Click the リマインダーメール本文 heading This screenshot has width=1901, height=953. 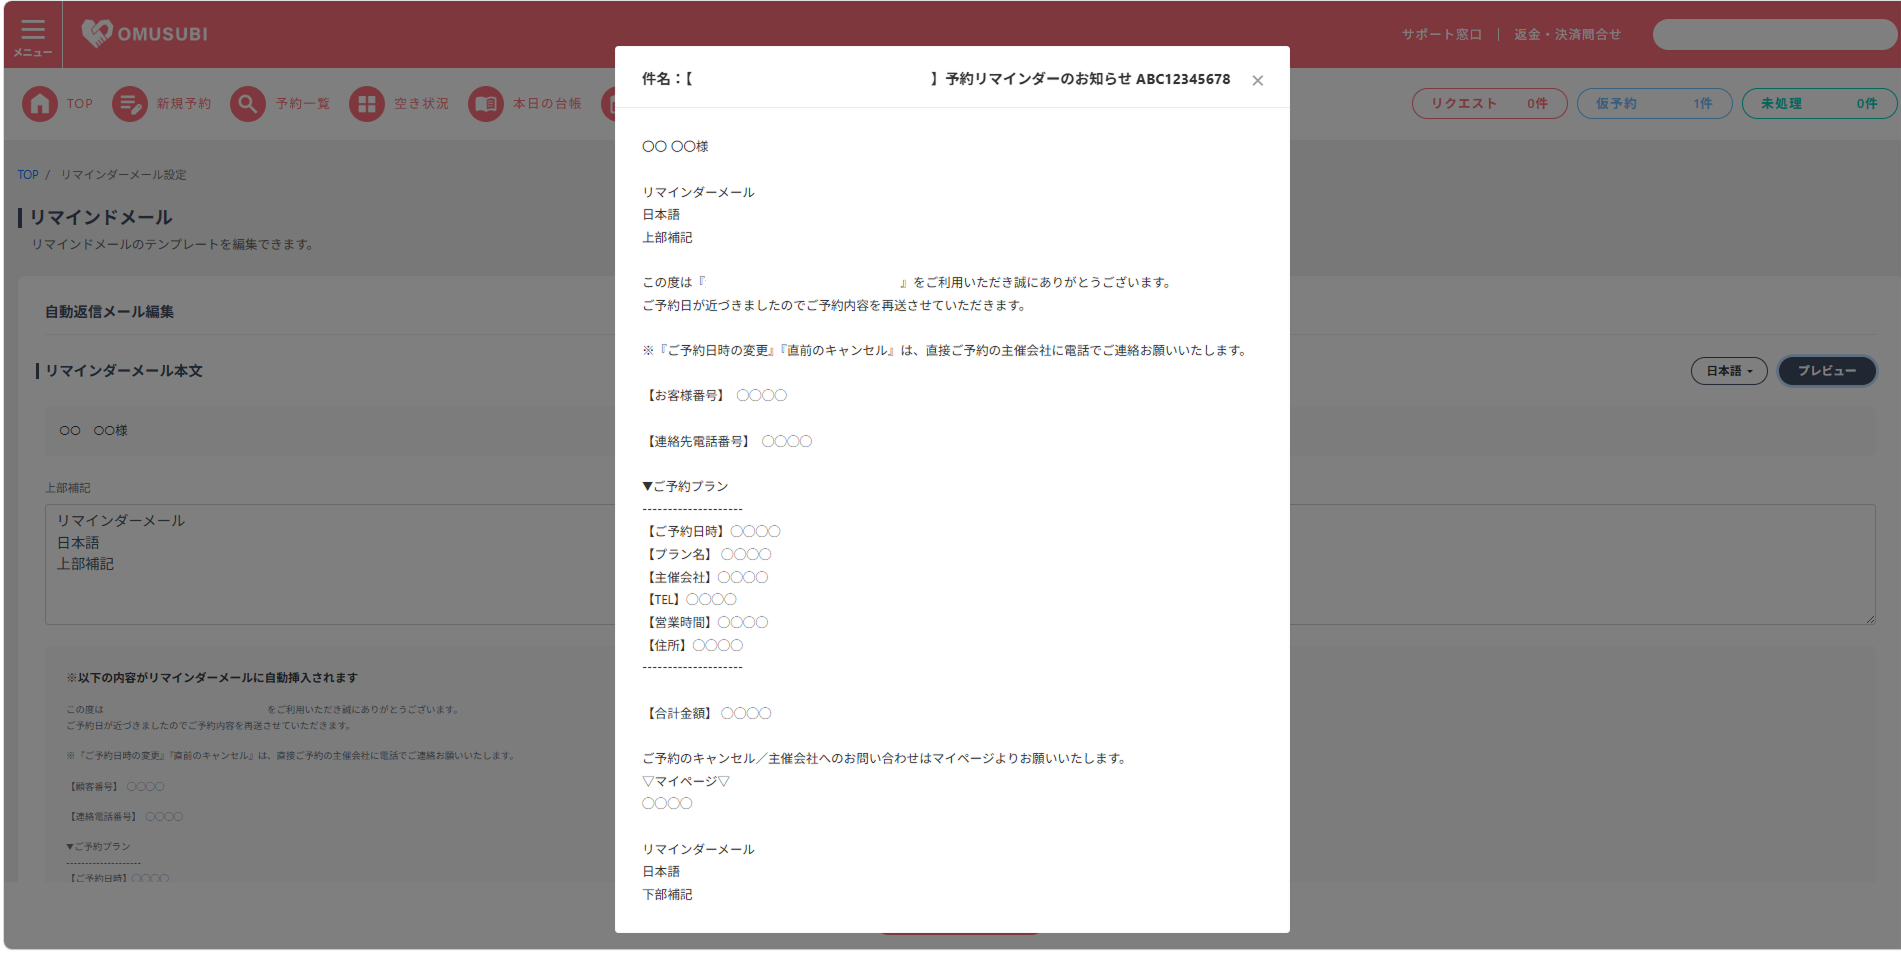click(x=124, y=371)
